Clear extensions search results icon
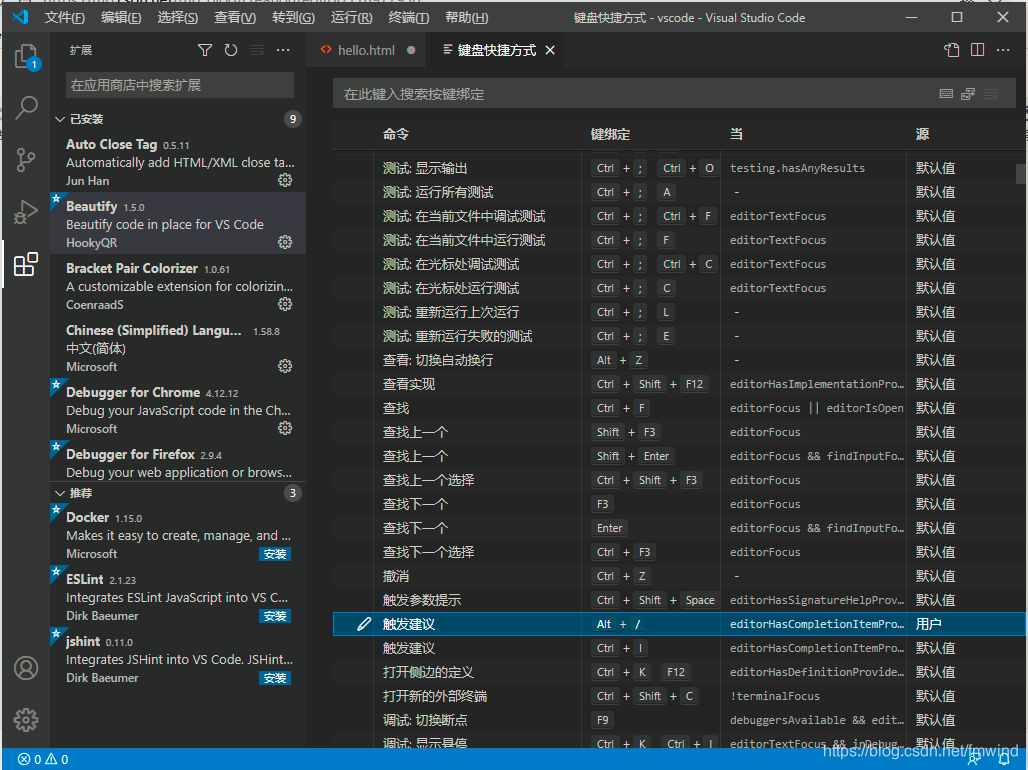The height and width of the screenshot is (770, 1028). (257, 50)
